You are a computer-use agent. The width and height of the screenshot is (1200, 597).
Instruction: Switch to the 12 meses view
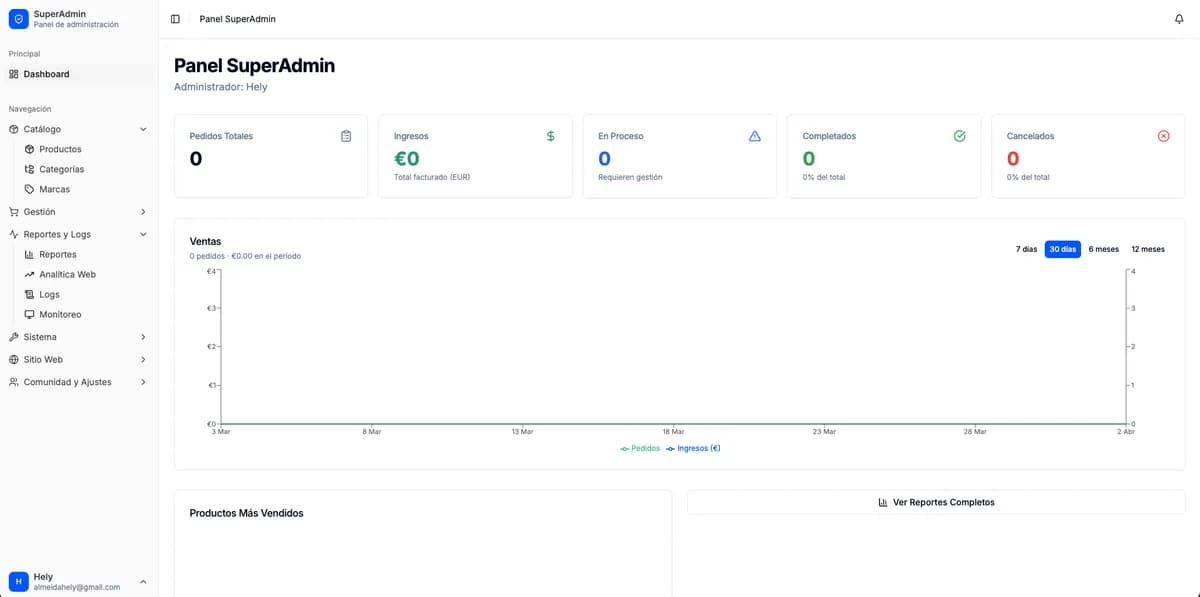coord(1148,249)
